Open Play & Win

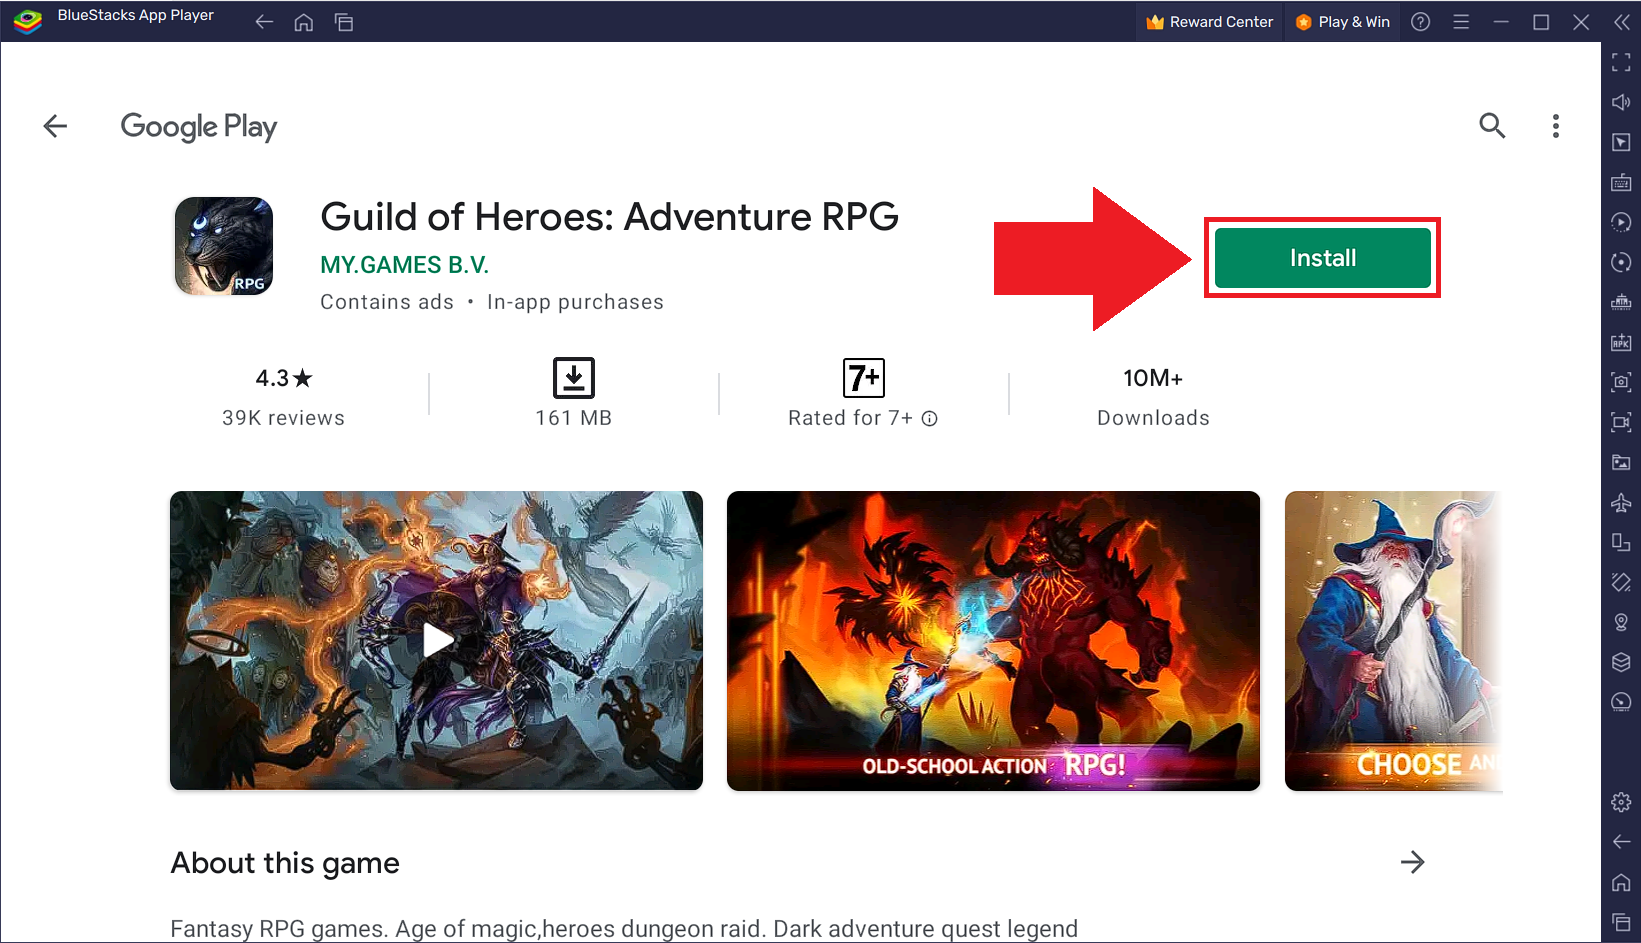[x=1342, y=22]
